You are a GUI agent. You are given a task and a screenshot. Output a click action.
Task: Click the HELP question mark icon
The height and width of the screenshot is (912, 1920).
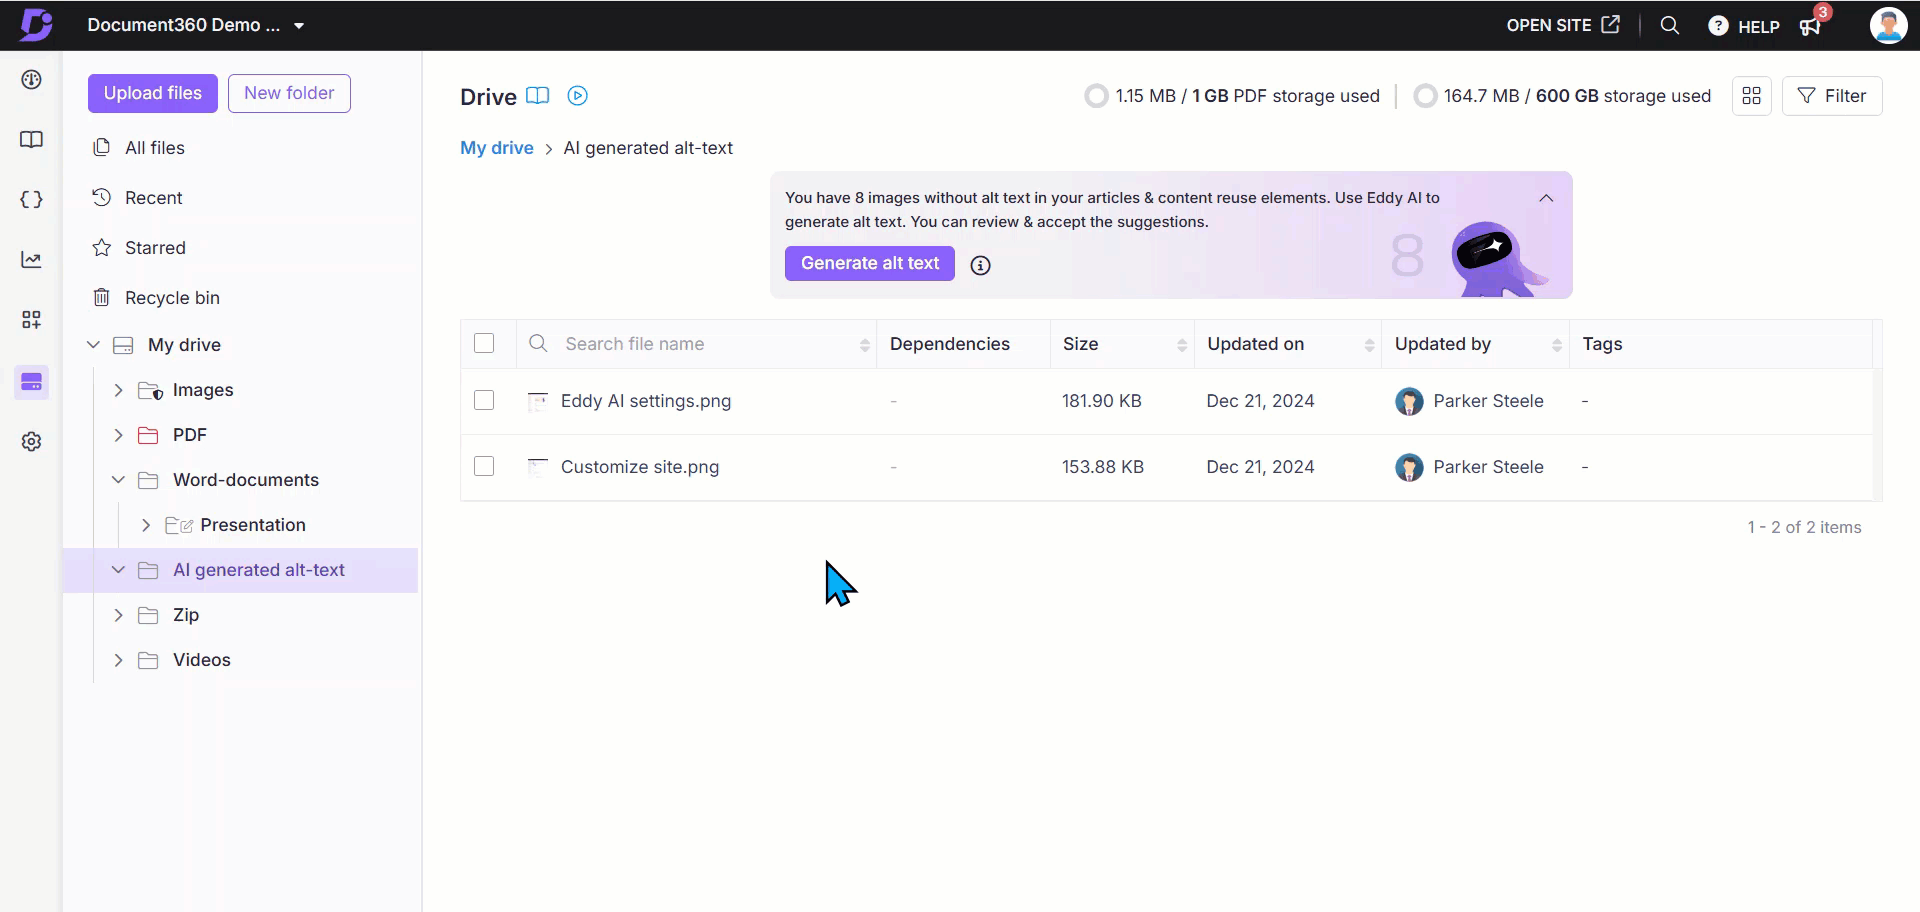[x=1717, y=26]
